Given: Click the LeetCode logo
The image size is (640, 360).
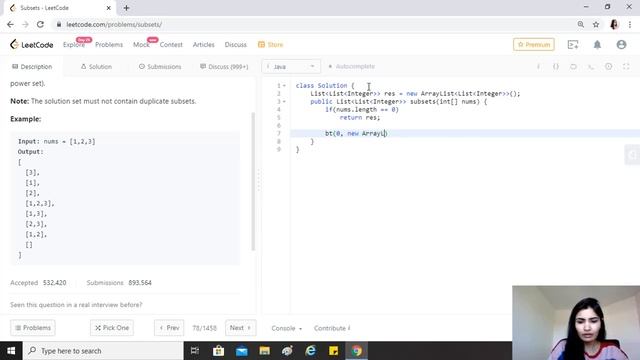Looking at the screenshot, I should point(32,44).
